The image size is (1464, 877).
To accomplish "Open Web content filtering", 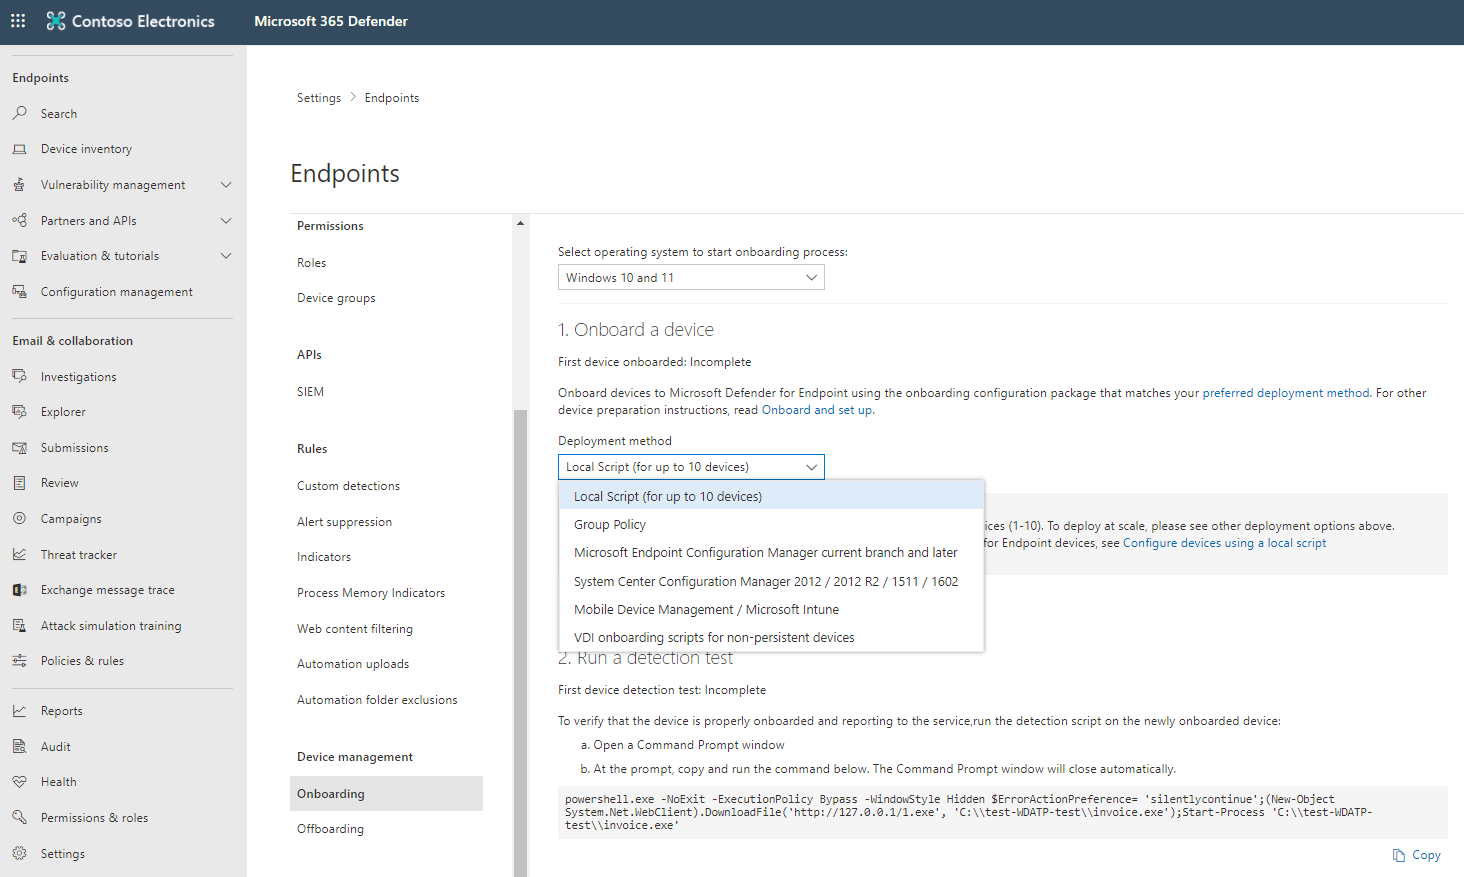I will 355,629.
